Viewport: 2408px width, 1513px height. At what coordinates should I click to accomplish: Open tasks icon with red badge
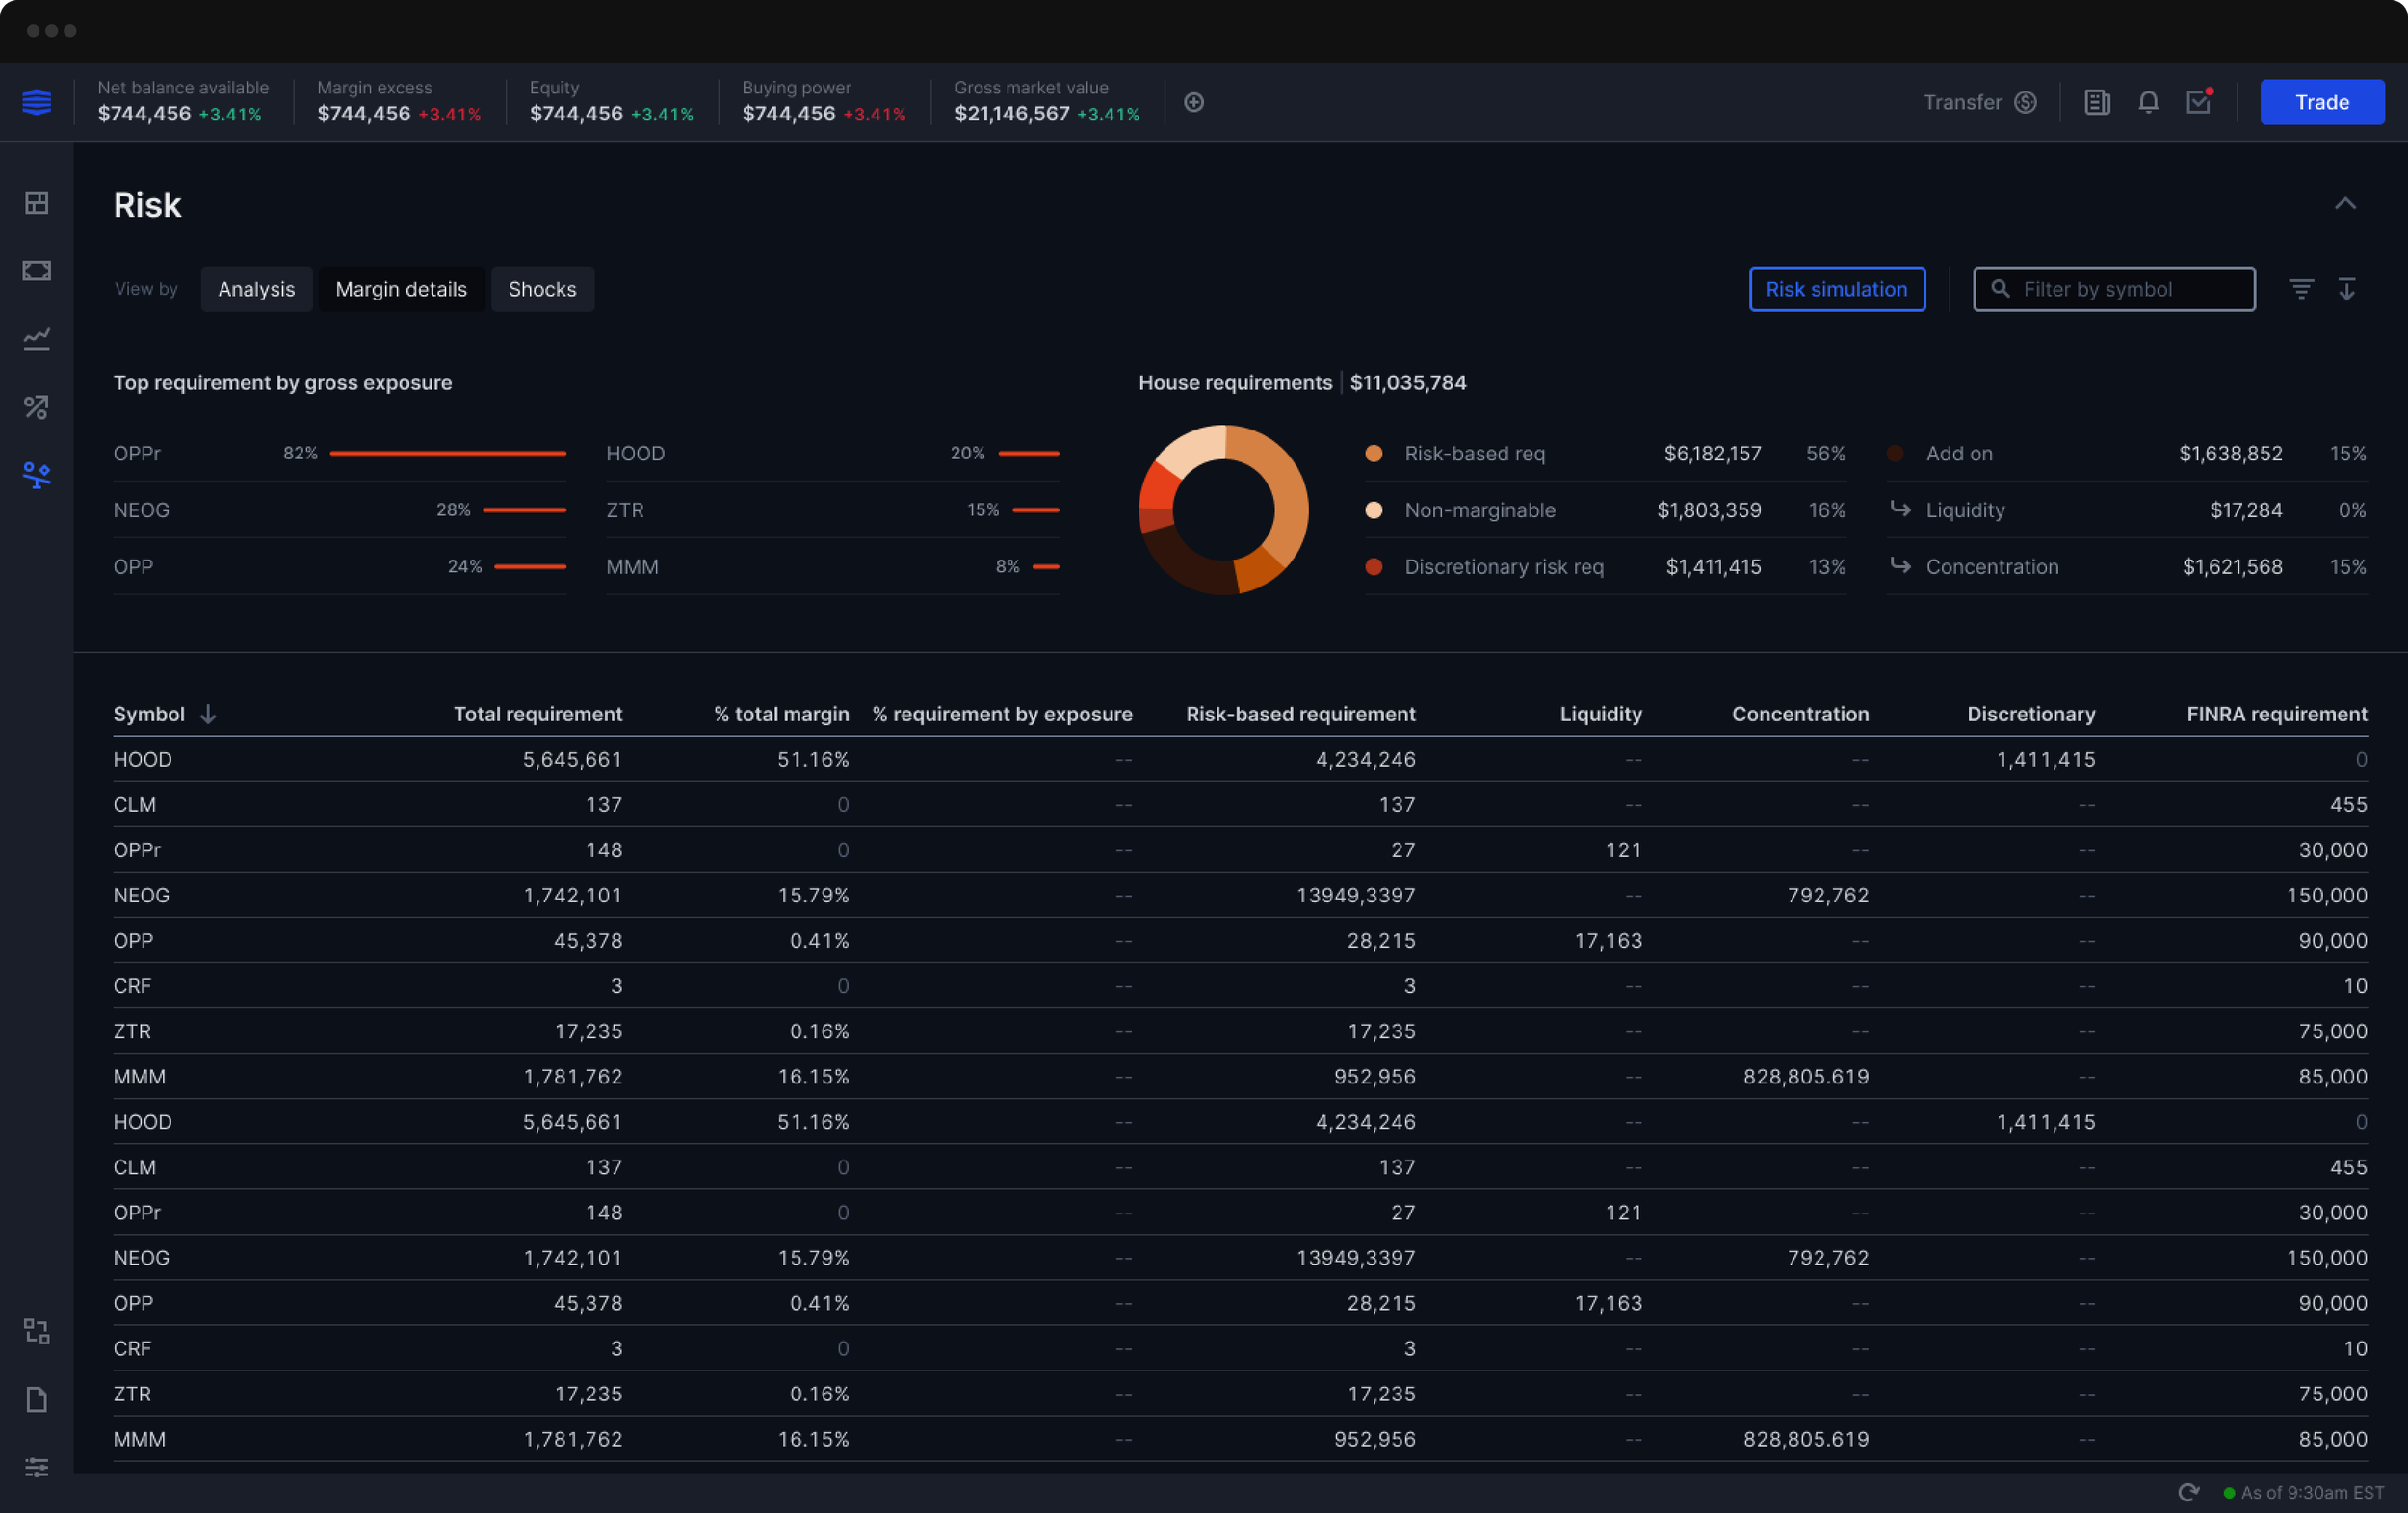click(2197, 102)
